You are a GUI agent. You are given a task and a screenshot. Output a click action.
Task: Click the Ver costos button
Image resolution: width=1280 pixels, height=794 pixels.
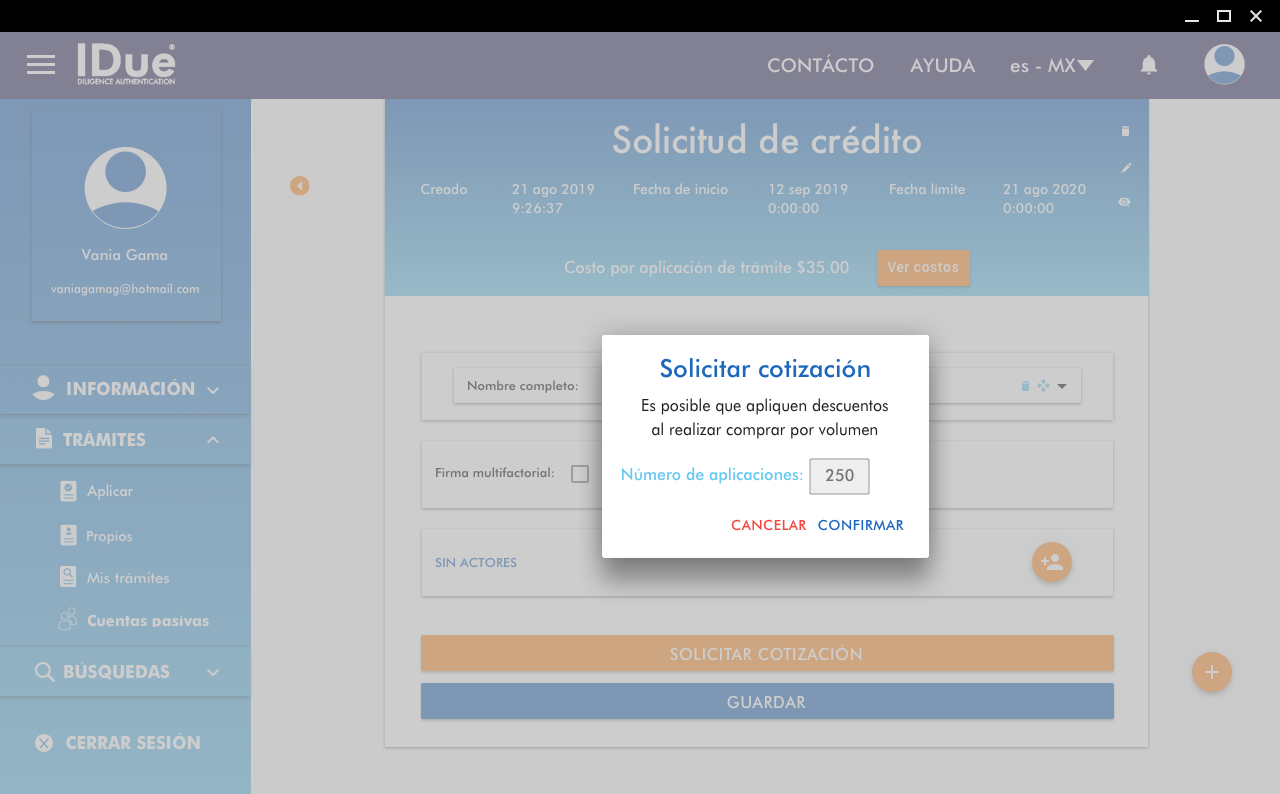pyautogui.click(x=922, y=268)
